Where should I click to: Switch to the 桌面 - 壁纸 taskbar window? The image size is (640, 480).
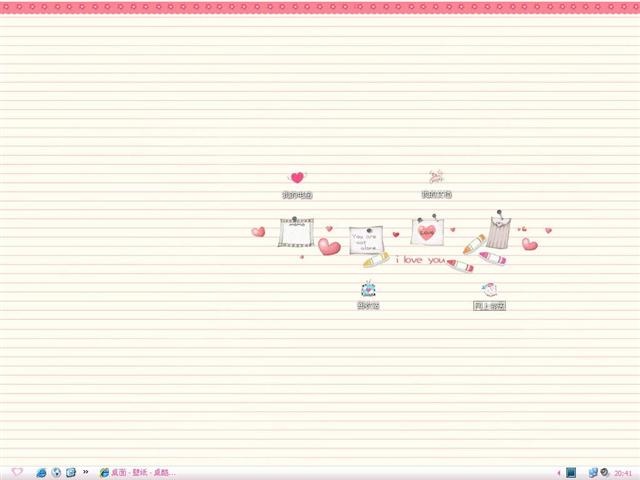[x=138, y=473]
